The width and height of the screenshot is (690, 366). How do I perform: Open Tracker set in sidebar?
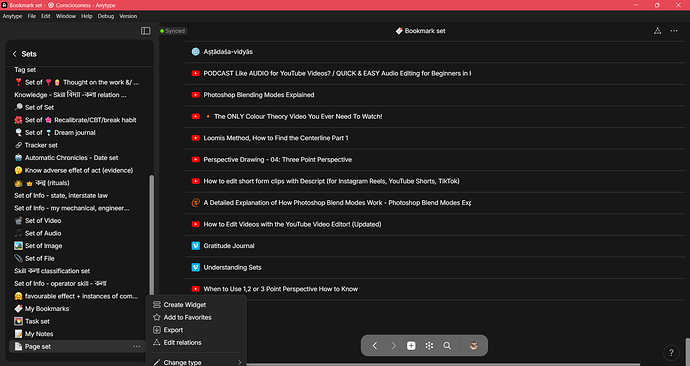41,145
